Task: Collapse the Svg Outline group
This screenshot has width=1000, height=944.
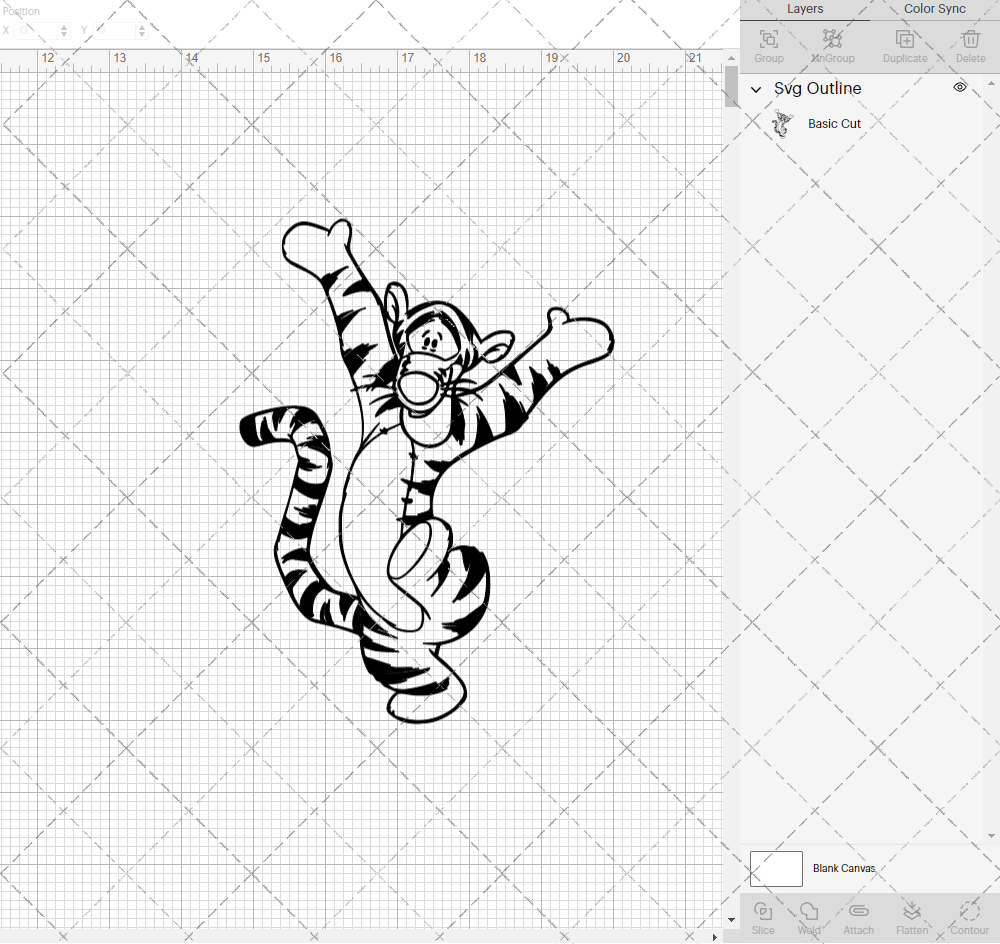Action: click(756, 89)
